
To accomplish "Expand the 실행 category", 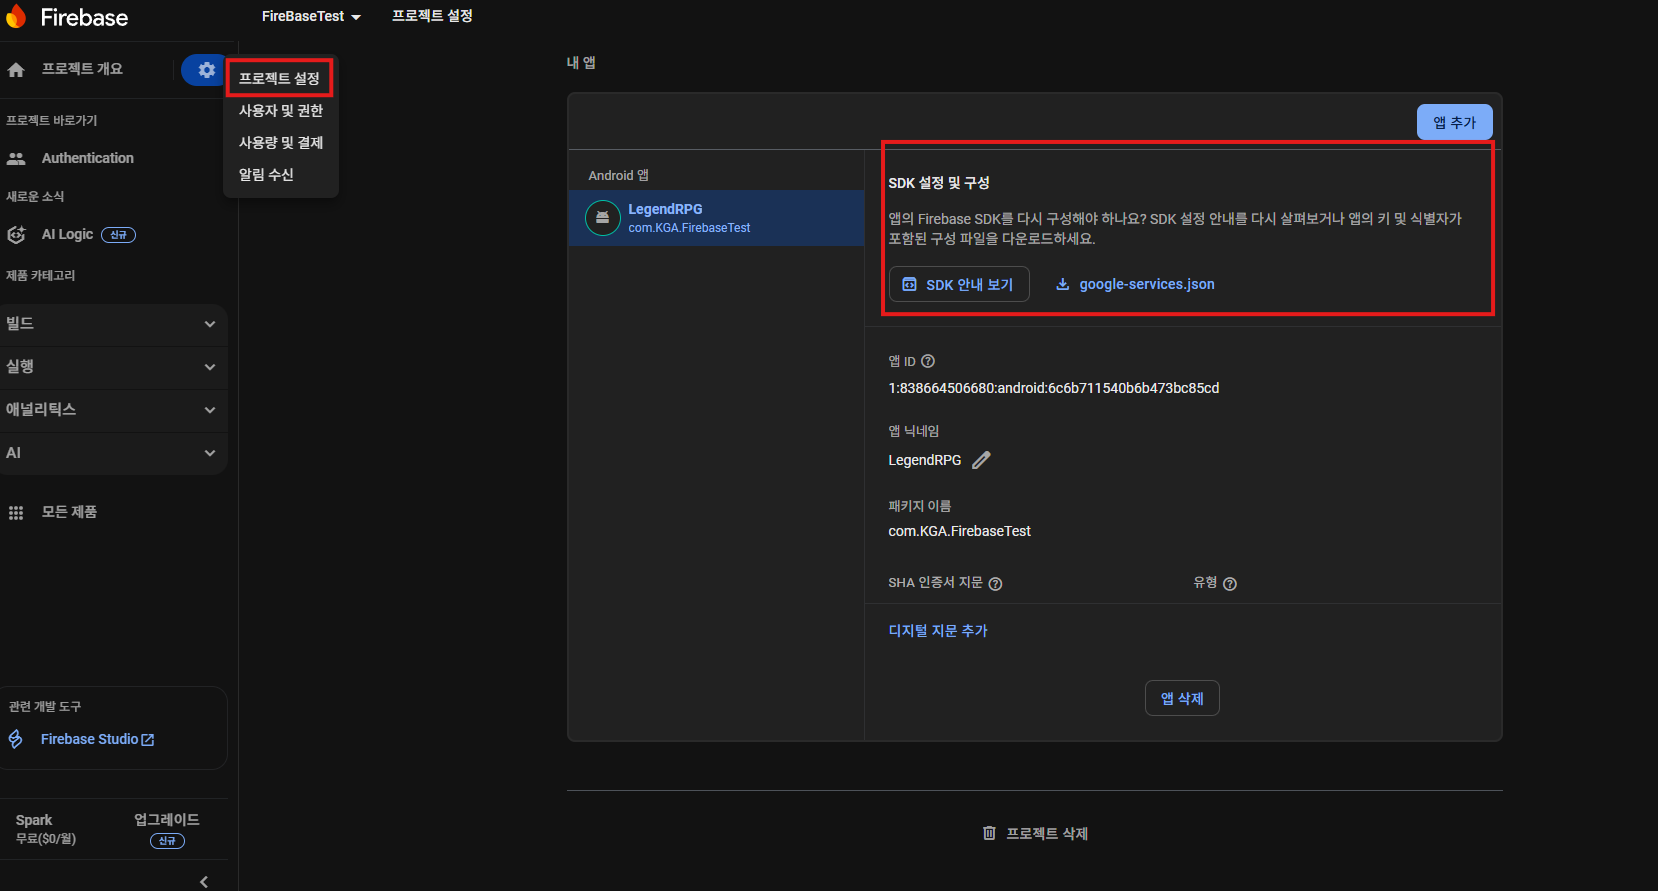I will click(x=114, y=367).
